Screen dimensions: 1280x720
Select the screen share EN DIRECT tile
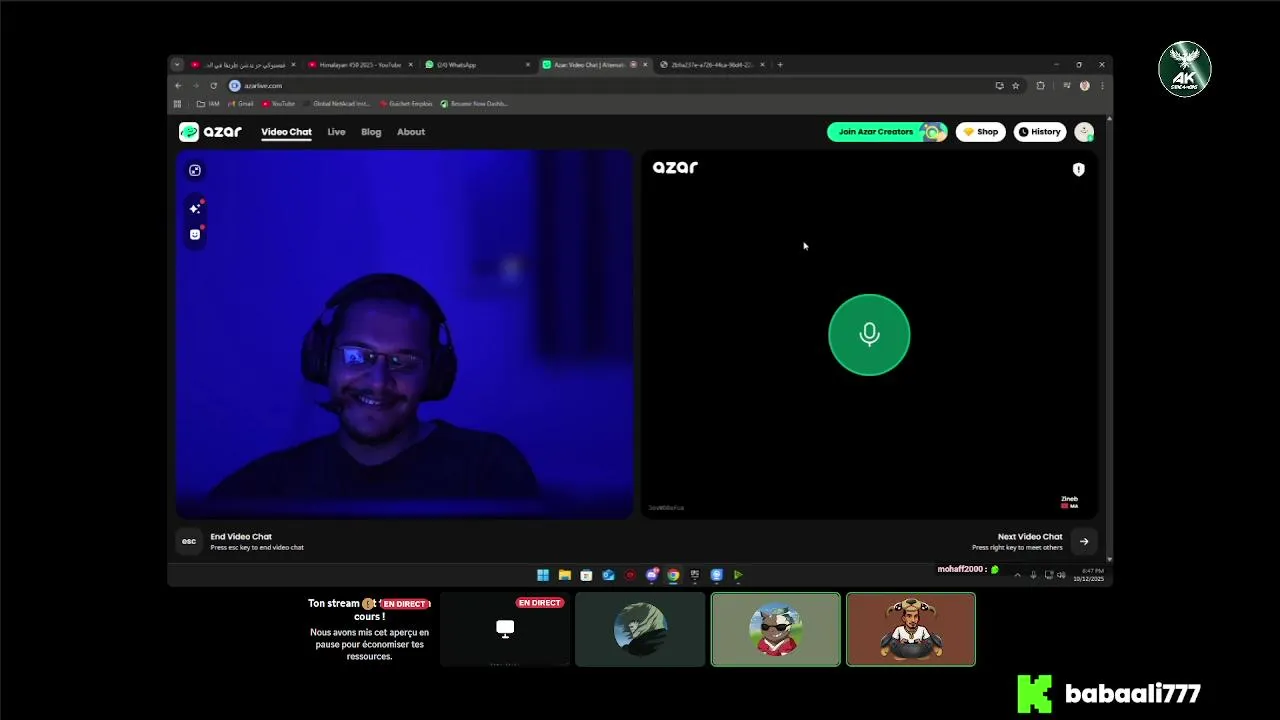(x=505, y=629)
